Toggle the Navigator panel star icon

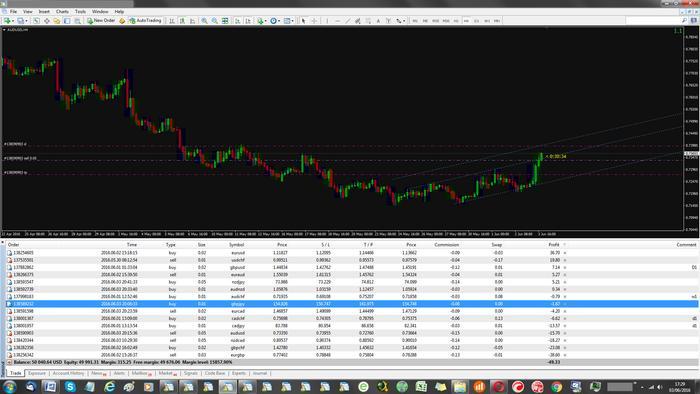pos(57,21)
